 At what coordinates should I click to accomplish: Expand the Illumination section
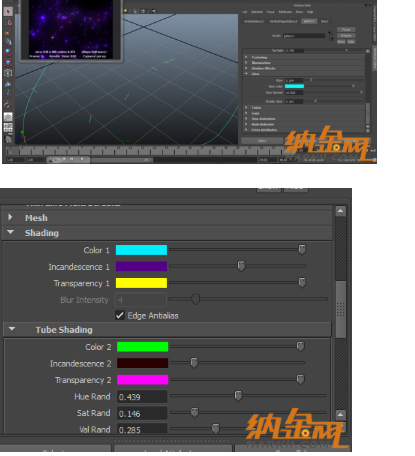click(x=303, y=63)
